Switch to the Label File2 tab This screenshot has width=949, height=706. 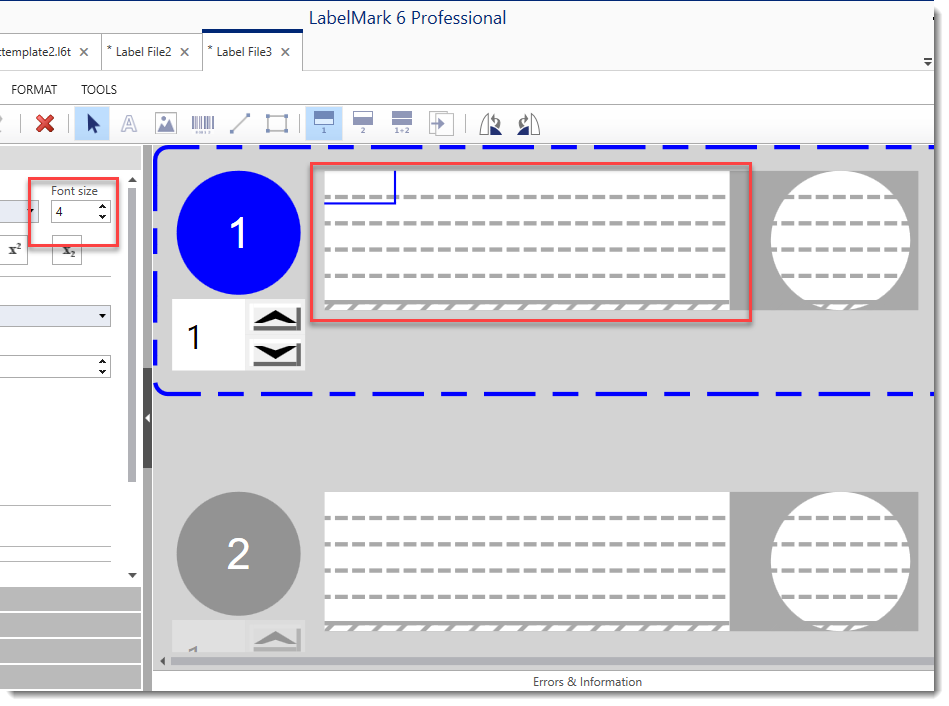(x=143, y=51)
